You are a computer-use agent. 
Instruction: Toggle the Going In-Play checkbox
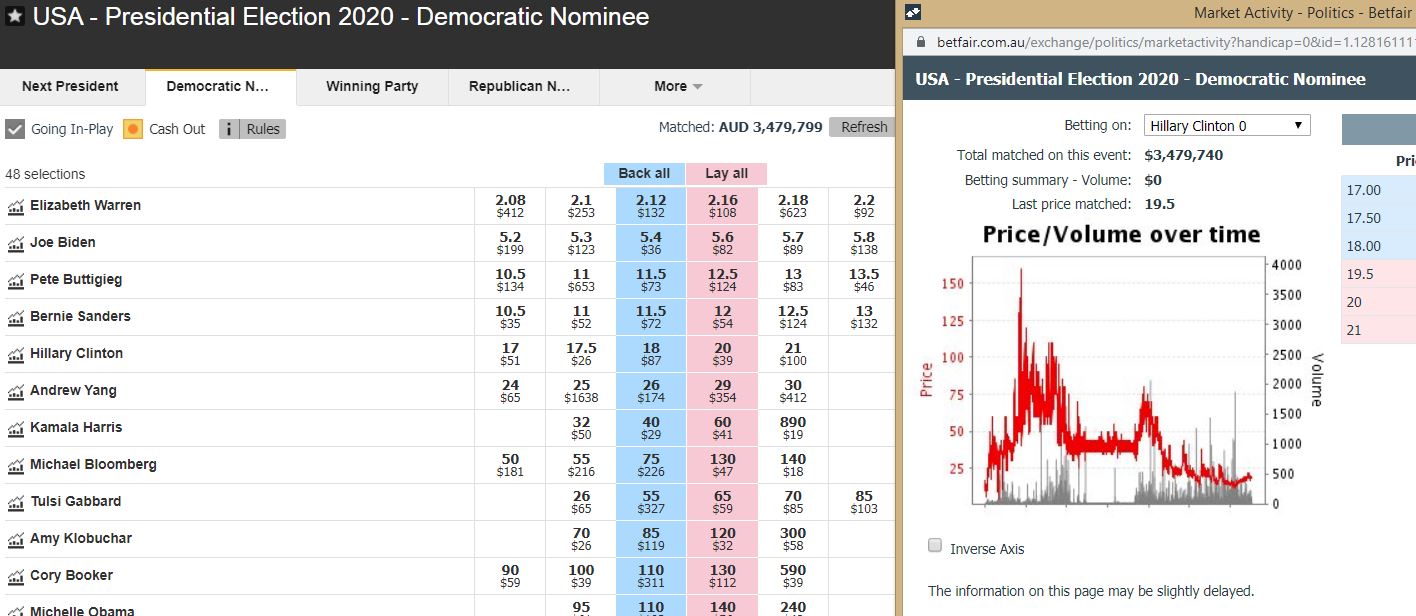click(15, 129)
